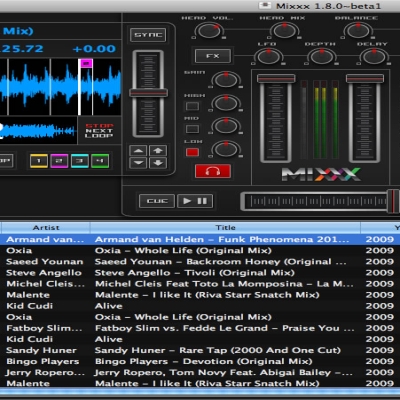
Task: Trigger cyan hotcue 3
Action: tap(80, 161)
